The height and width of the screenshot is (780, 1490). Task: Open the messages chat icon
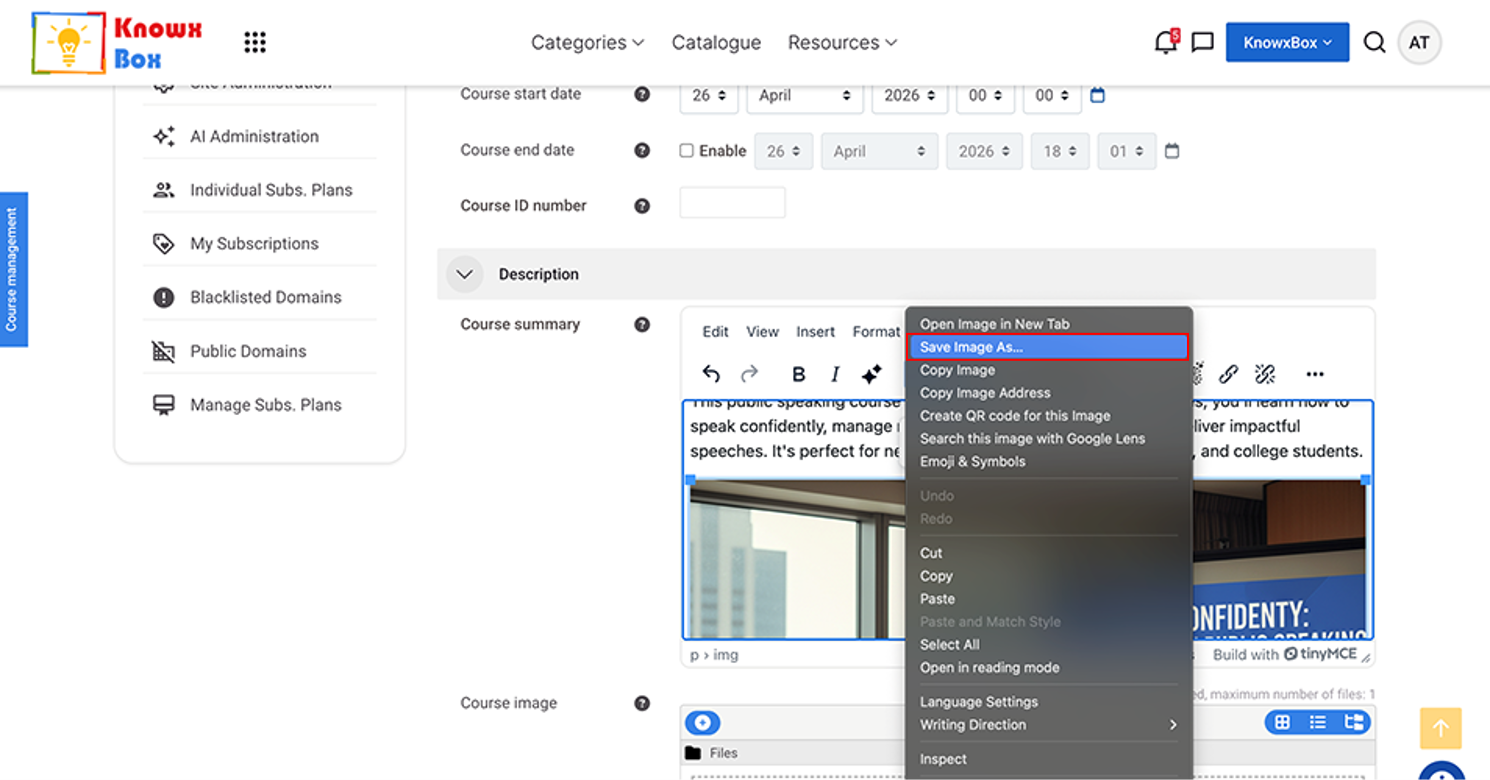click(1203, 42)
